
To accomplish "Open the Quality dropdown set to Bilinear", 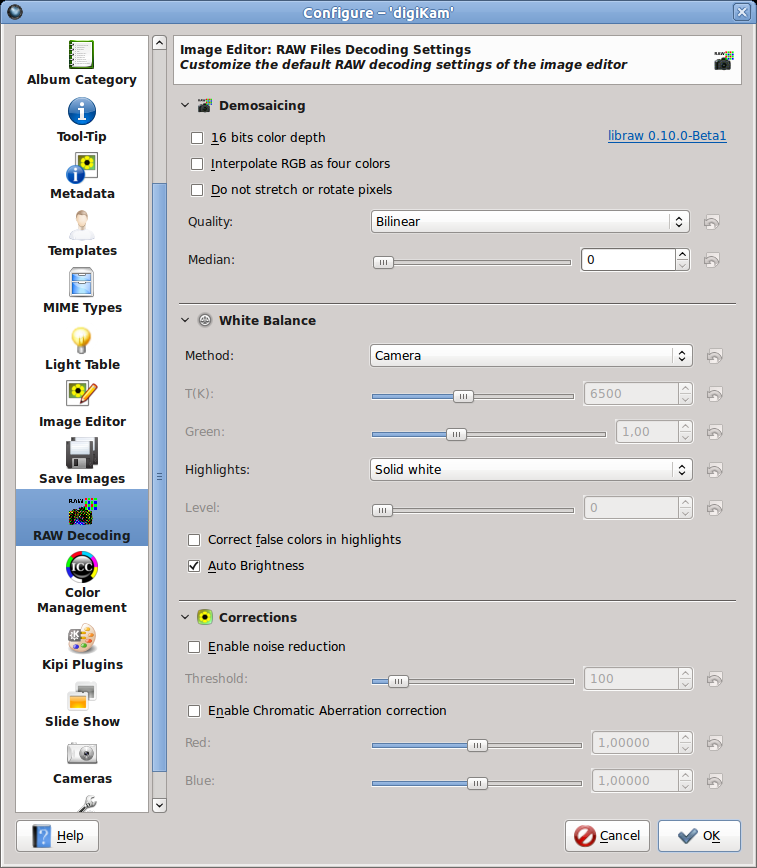I will (x=530, y=221).
